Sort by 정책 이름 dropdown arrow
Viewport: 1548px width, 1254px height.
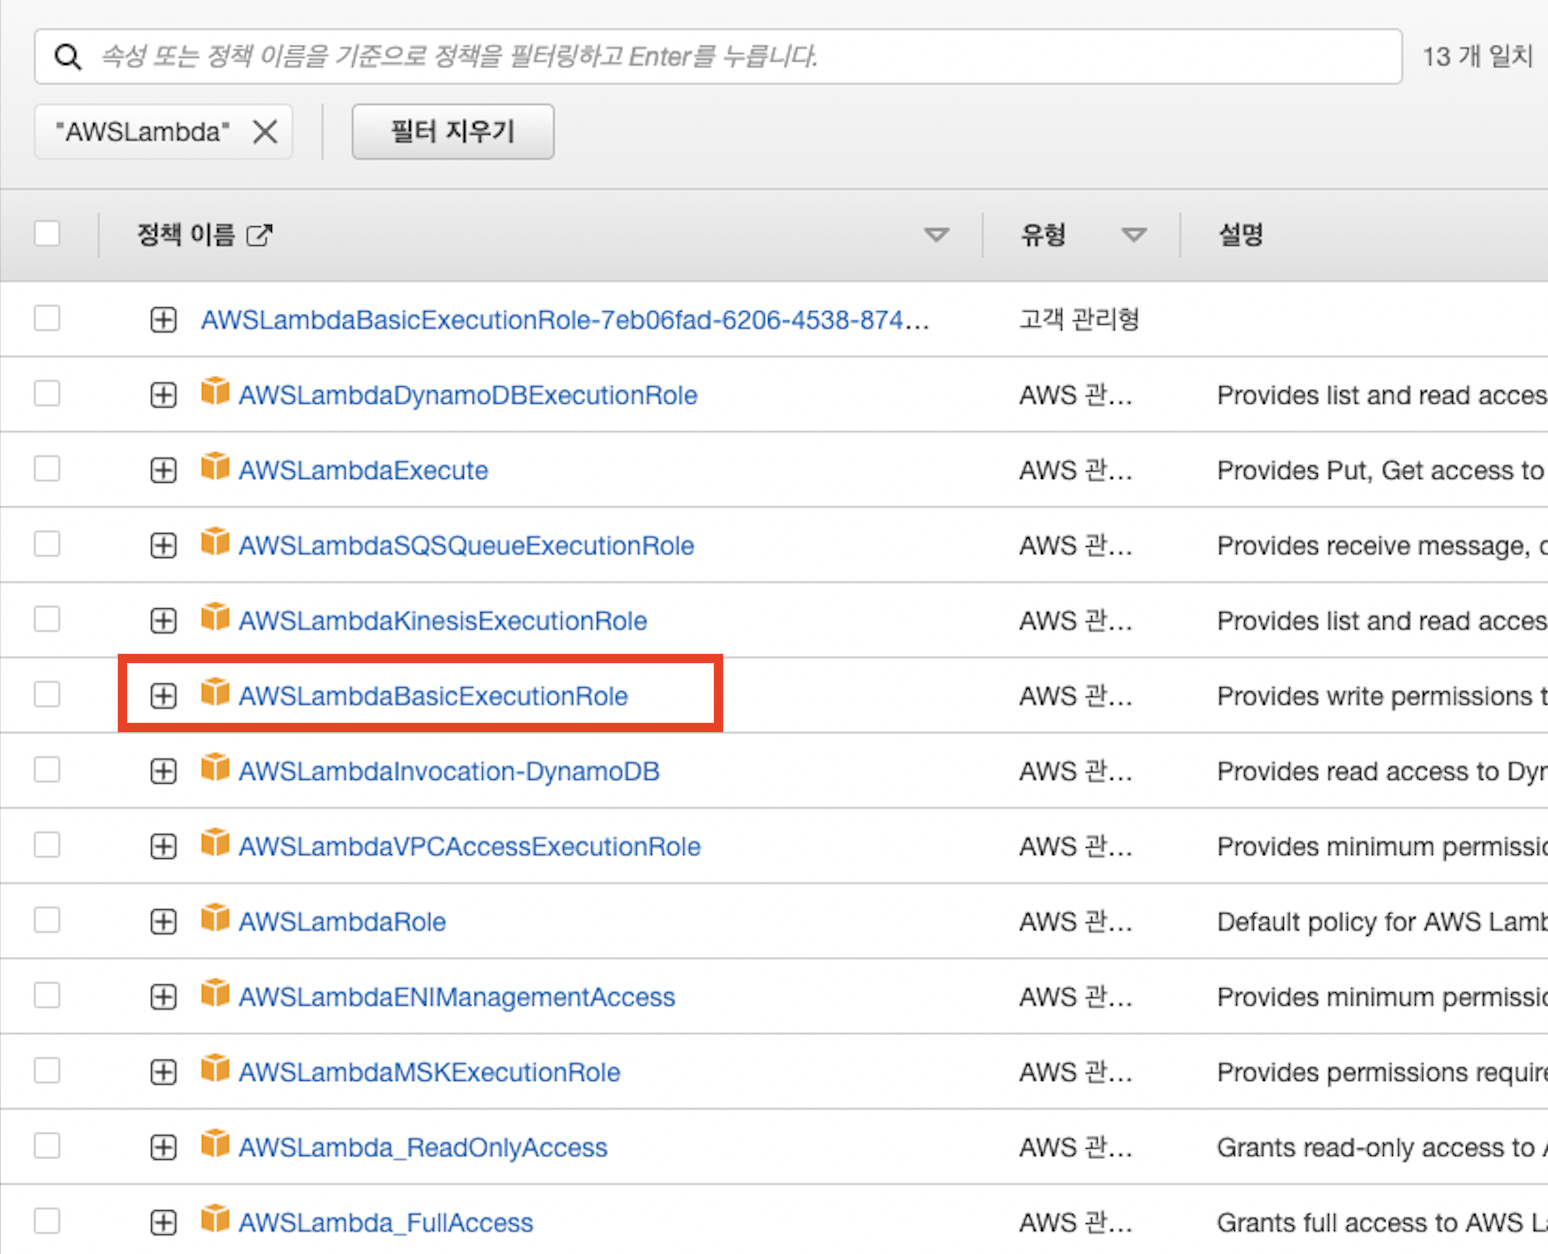pos(936,235)
